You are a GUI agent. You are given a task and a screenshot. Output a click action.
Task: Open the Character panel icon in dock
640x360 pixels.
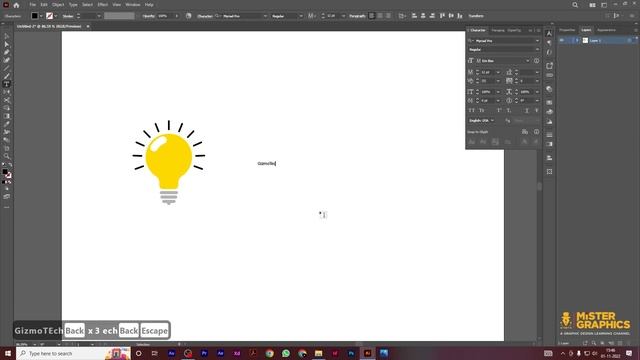pos(549,34)
